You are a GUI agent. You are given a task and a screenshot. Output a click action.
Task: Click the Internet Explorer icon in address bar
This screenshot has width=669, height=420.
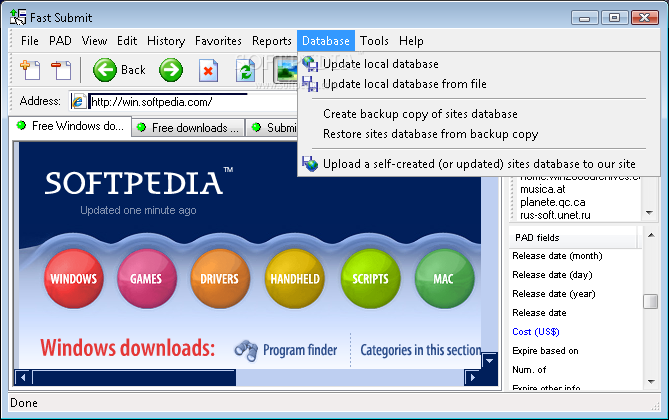pos(78,102)
